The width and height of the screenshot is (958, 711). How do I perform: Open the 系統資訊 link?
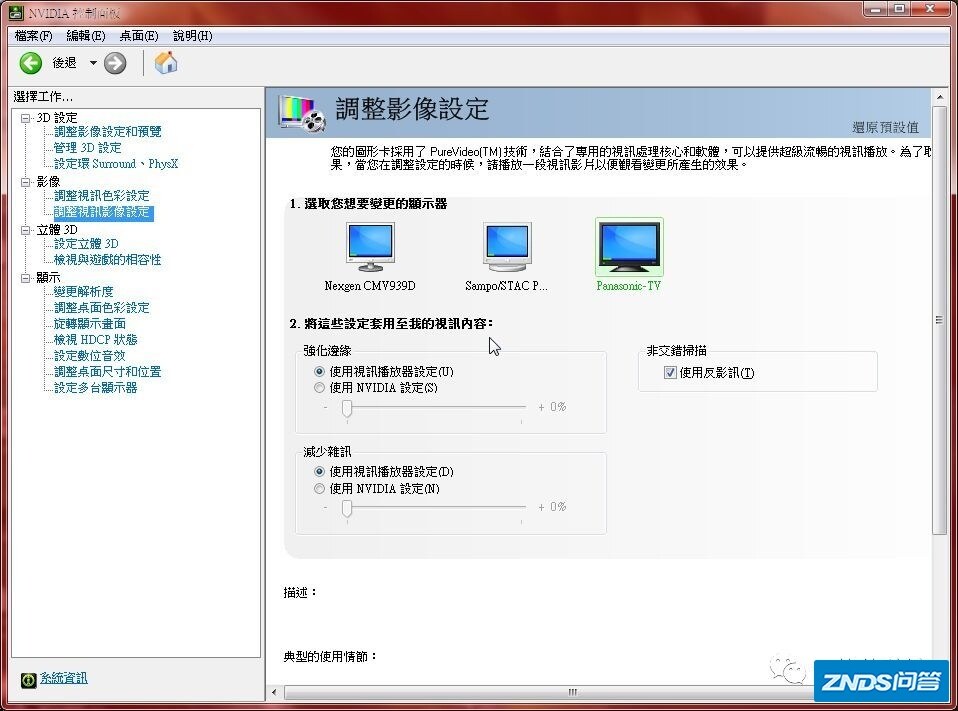tap(64, 678)
